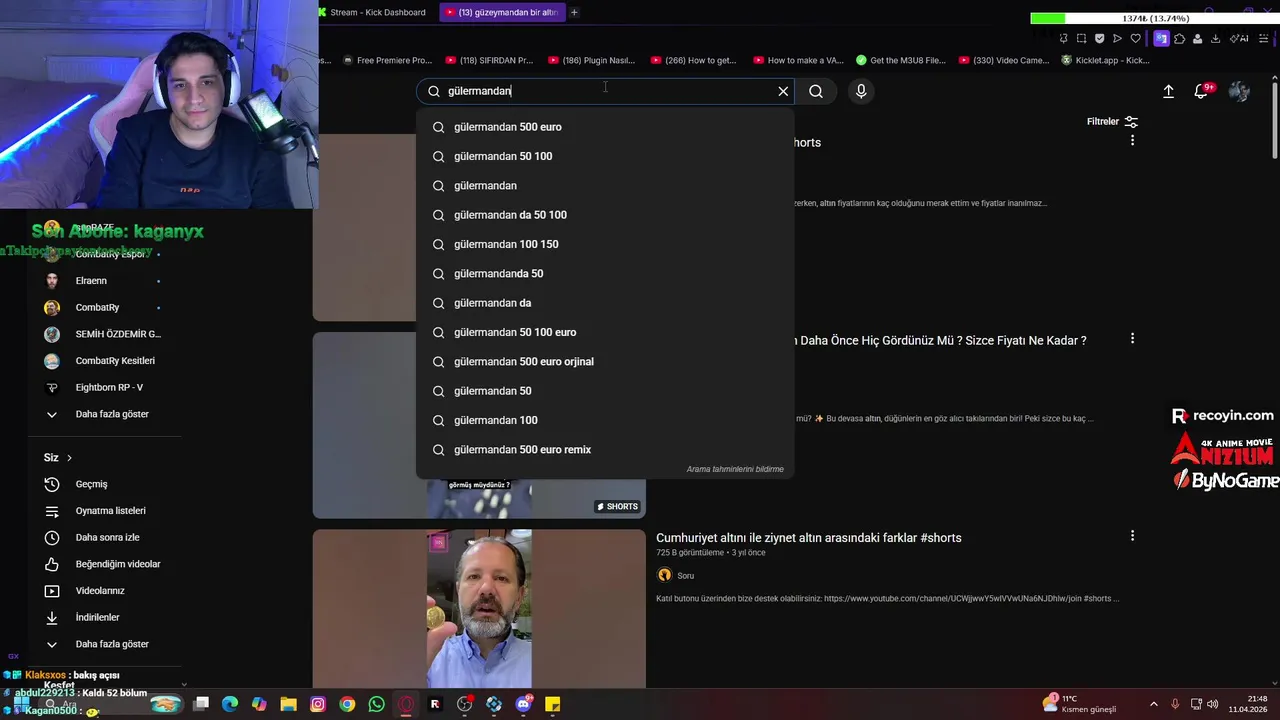Open a new browser tab with plus
The width and height of the screenshot is (1280, 720).
tap(574, 12)
